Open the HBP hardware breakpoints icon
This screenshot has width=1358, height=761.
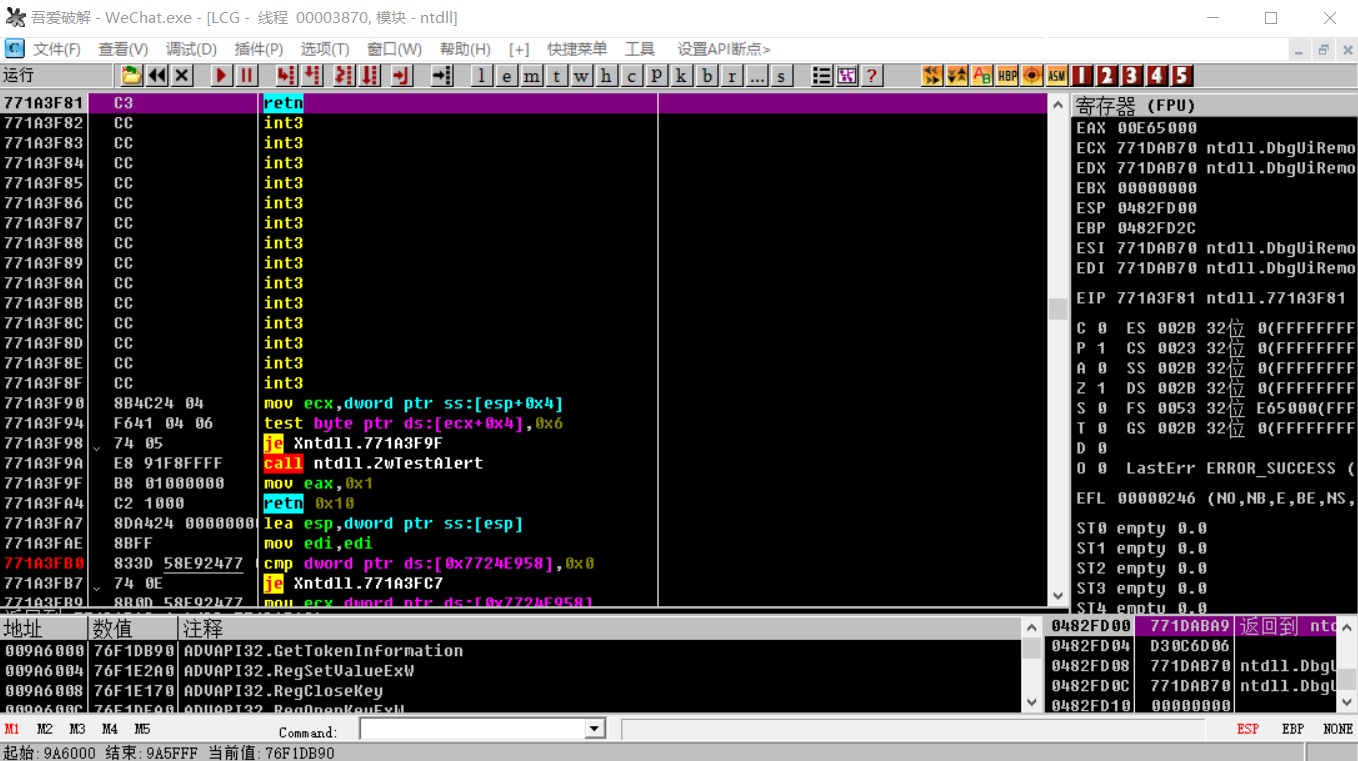[x=1007, y=76]
